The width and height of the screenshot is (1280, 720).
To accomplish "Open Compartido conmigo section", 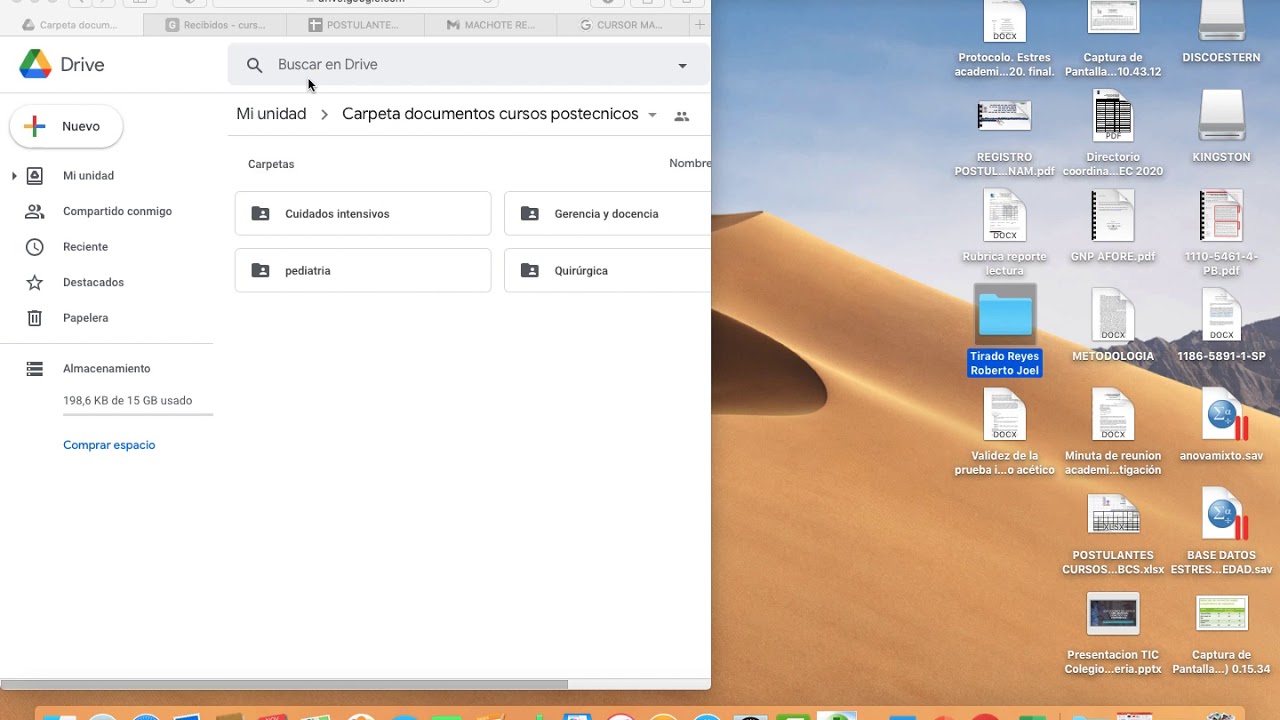I will (x=117, y=212).
